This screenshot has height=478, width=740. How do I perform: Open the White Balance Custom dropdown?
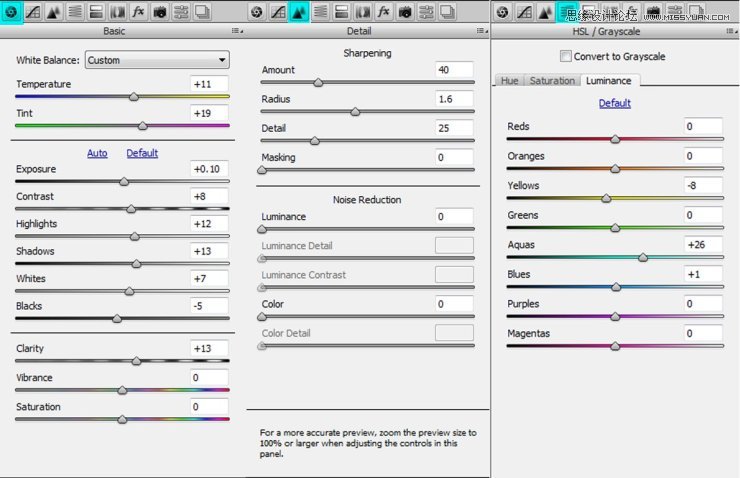click(157, 60)
